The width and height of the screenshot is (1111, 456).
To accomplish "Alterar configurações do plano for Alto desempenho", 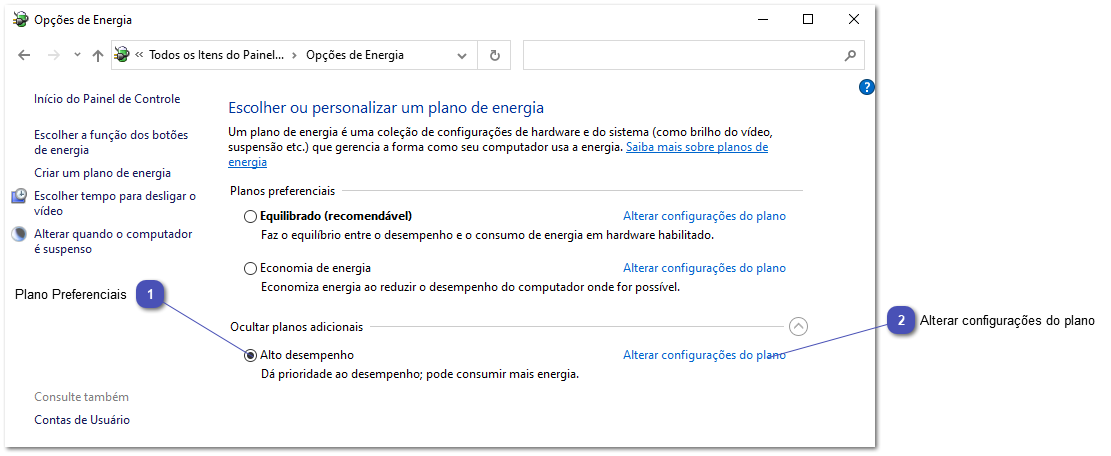I will (704, 355).
